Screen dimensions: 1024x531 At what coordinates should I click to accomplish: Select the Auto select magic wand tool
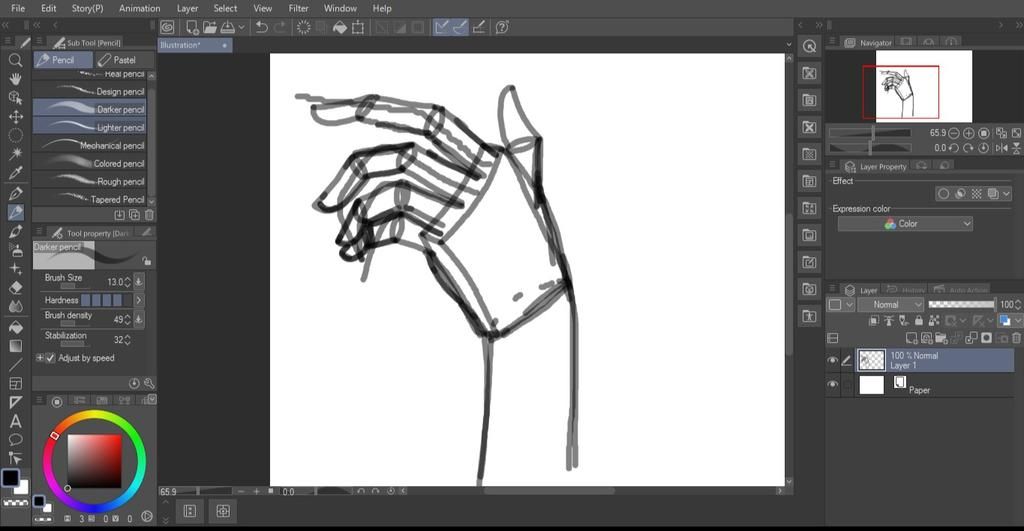coord(16,154)
